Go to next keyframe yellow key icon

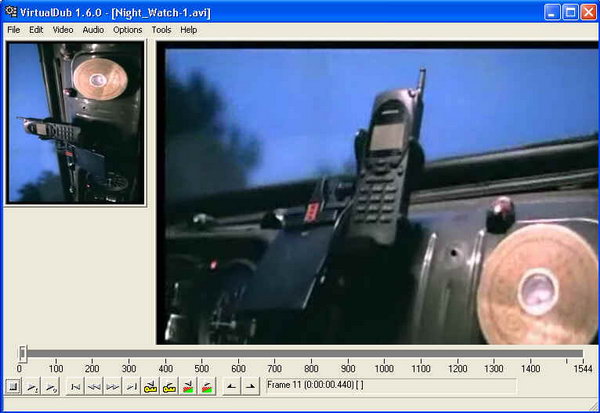coord(169,387)
